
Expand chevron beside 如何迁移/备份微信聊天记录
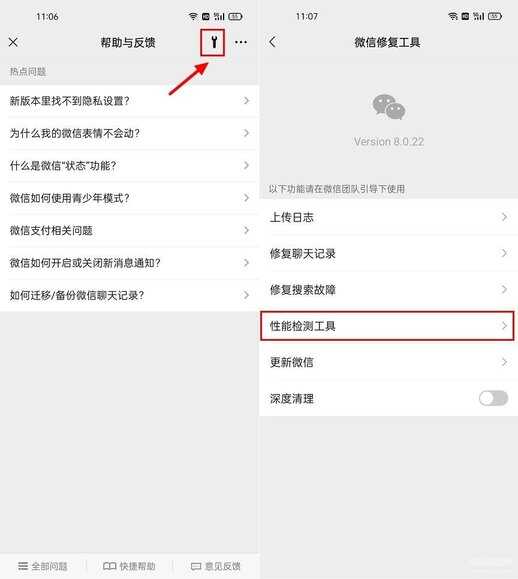pyautogui.click(x=246, y=295)
